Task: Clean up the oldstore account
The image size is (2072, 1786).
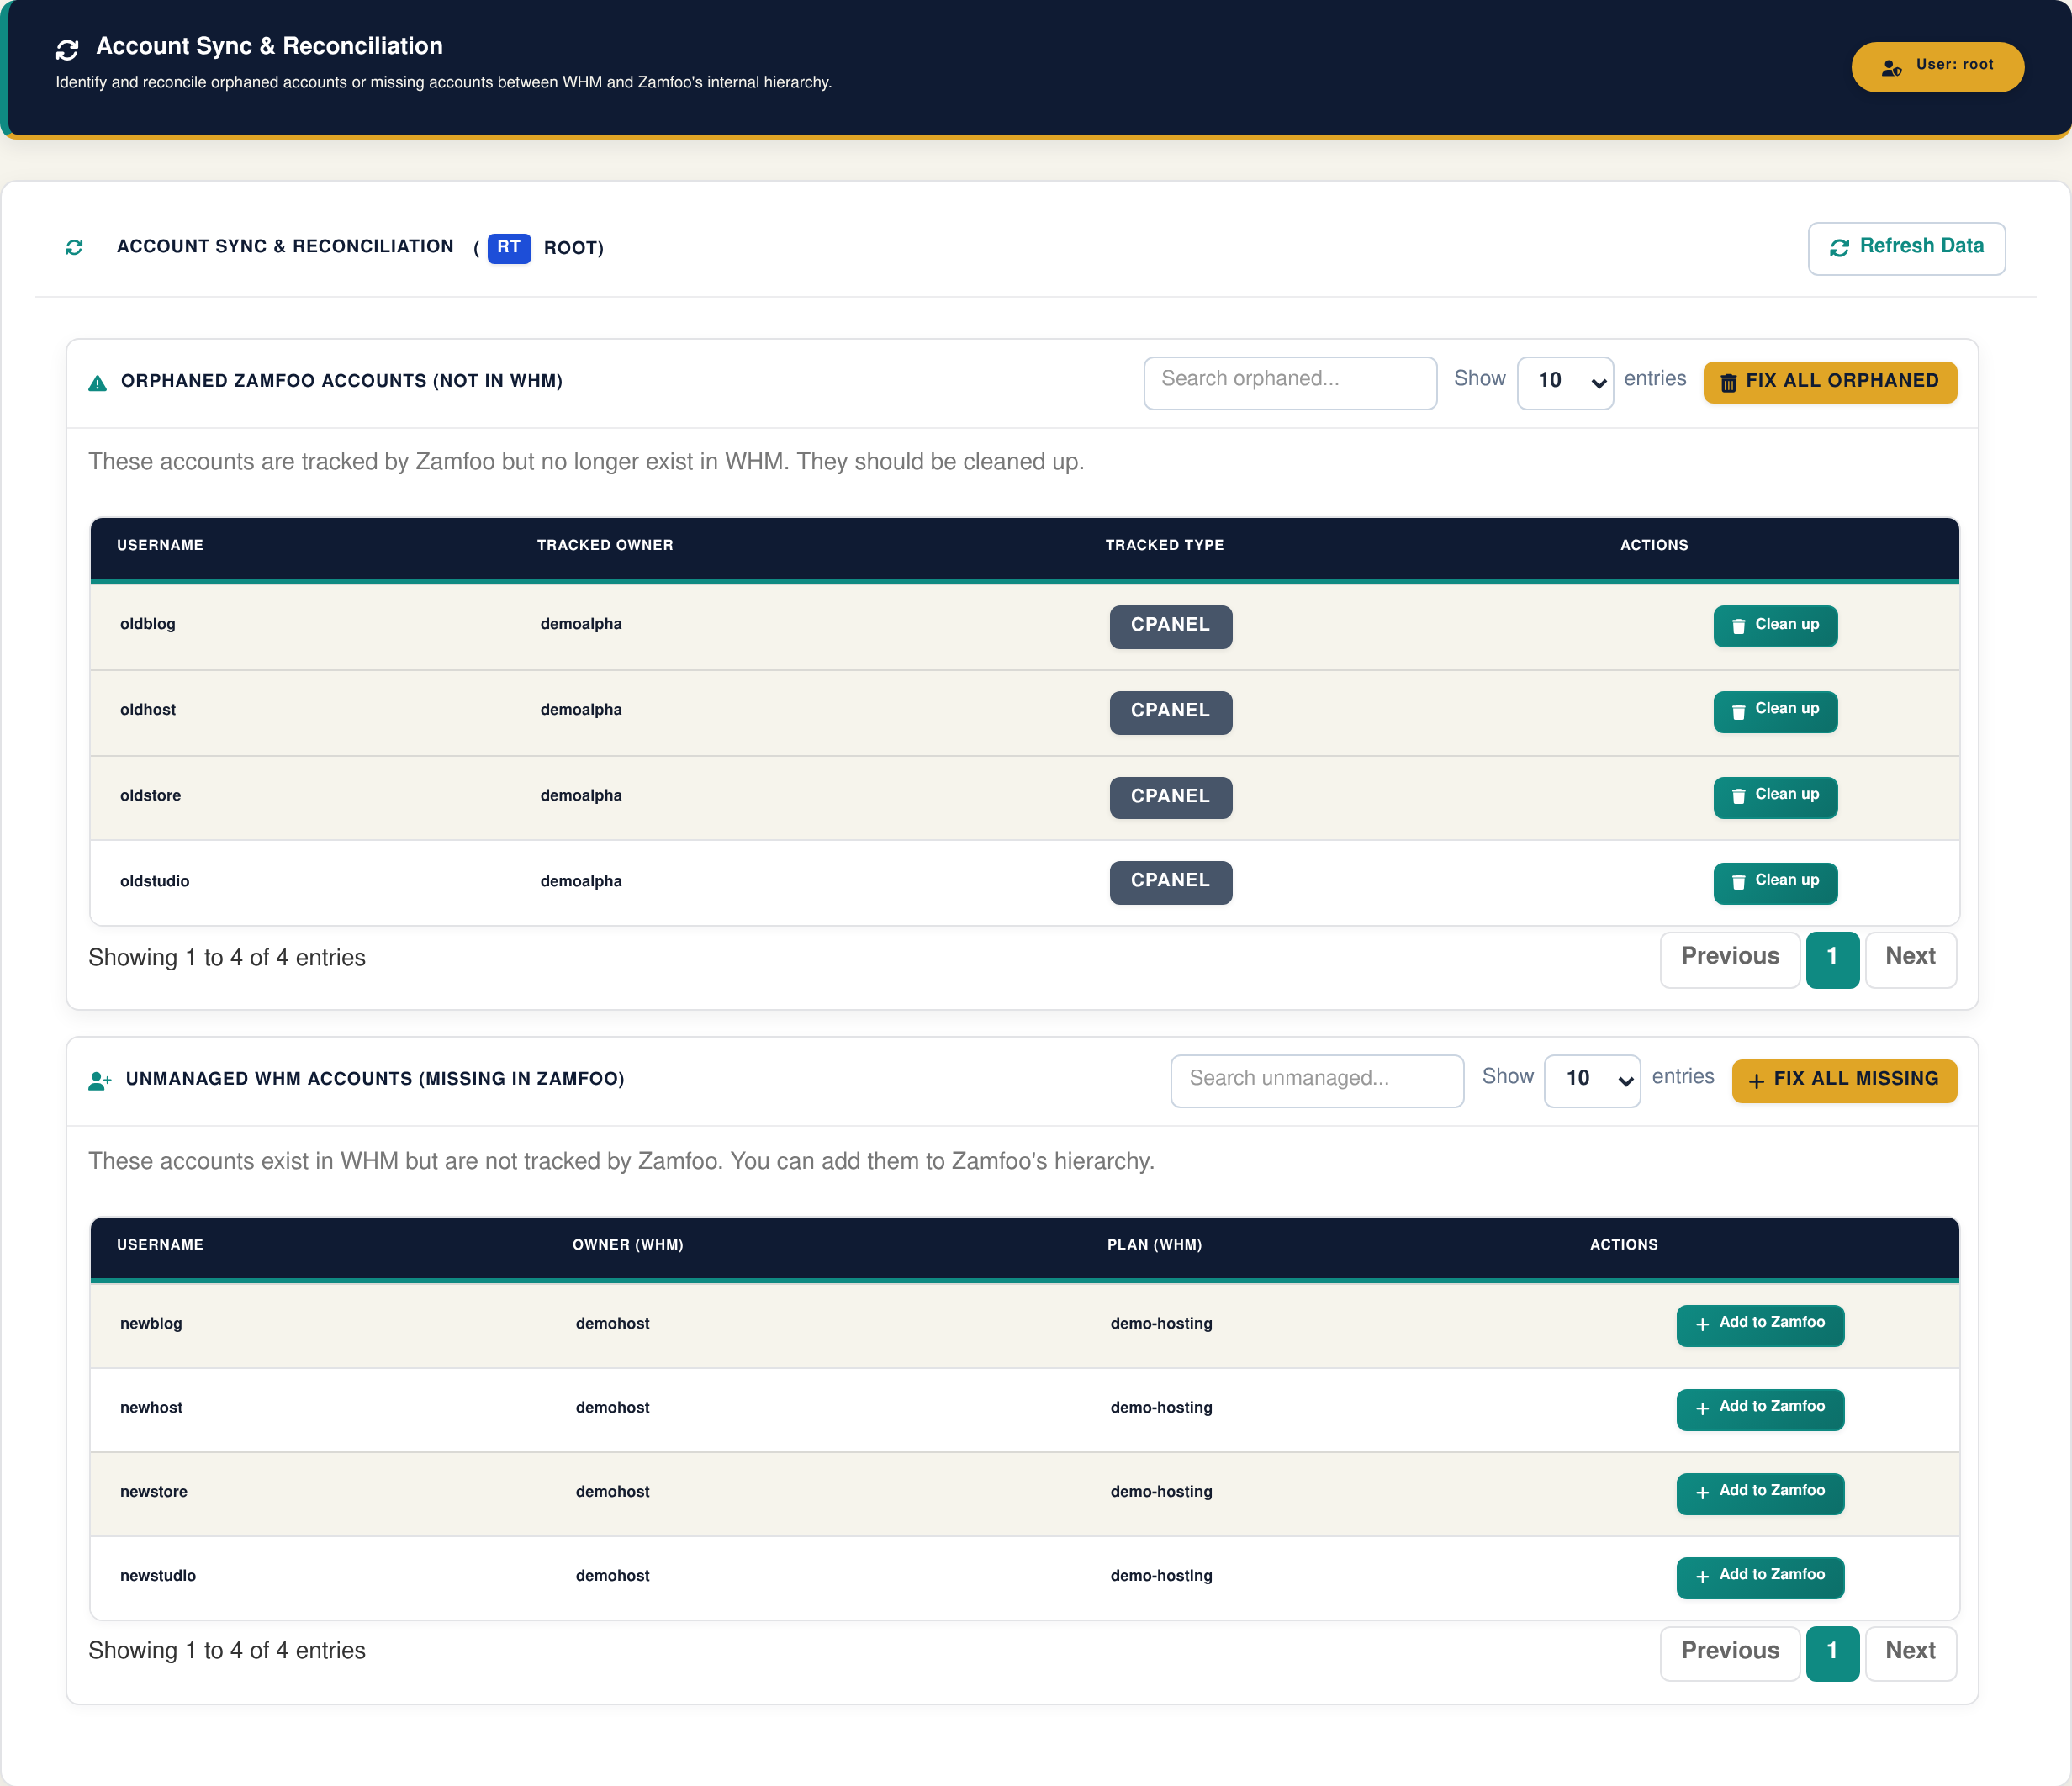Action: 1775,797
